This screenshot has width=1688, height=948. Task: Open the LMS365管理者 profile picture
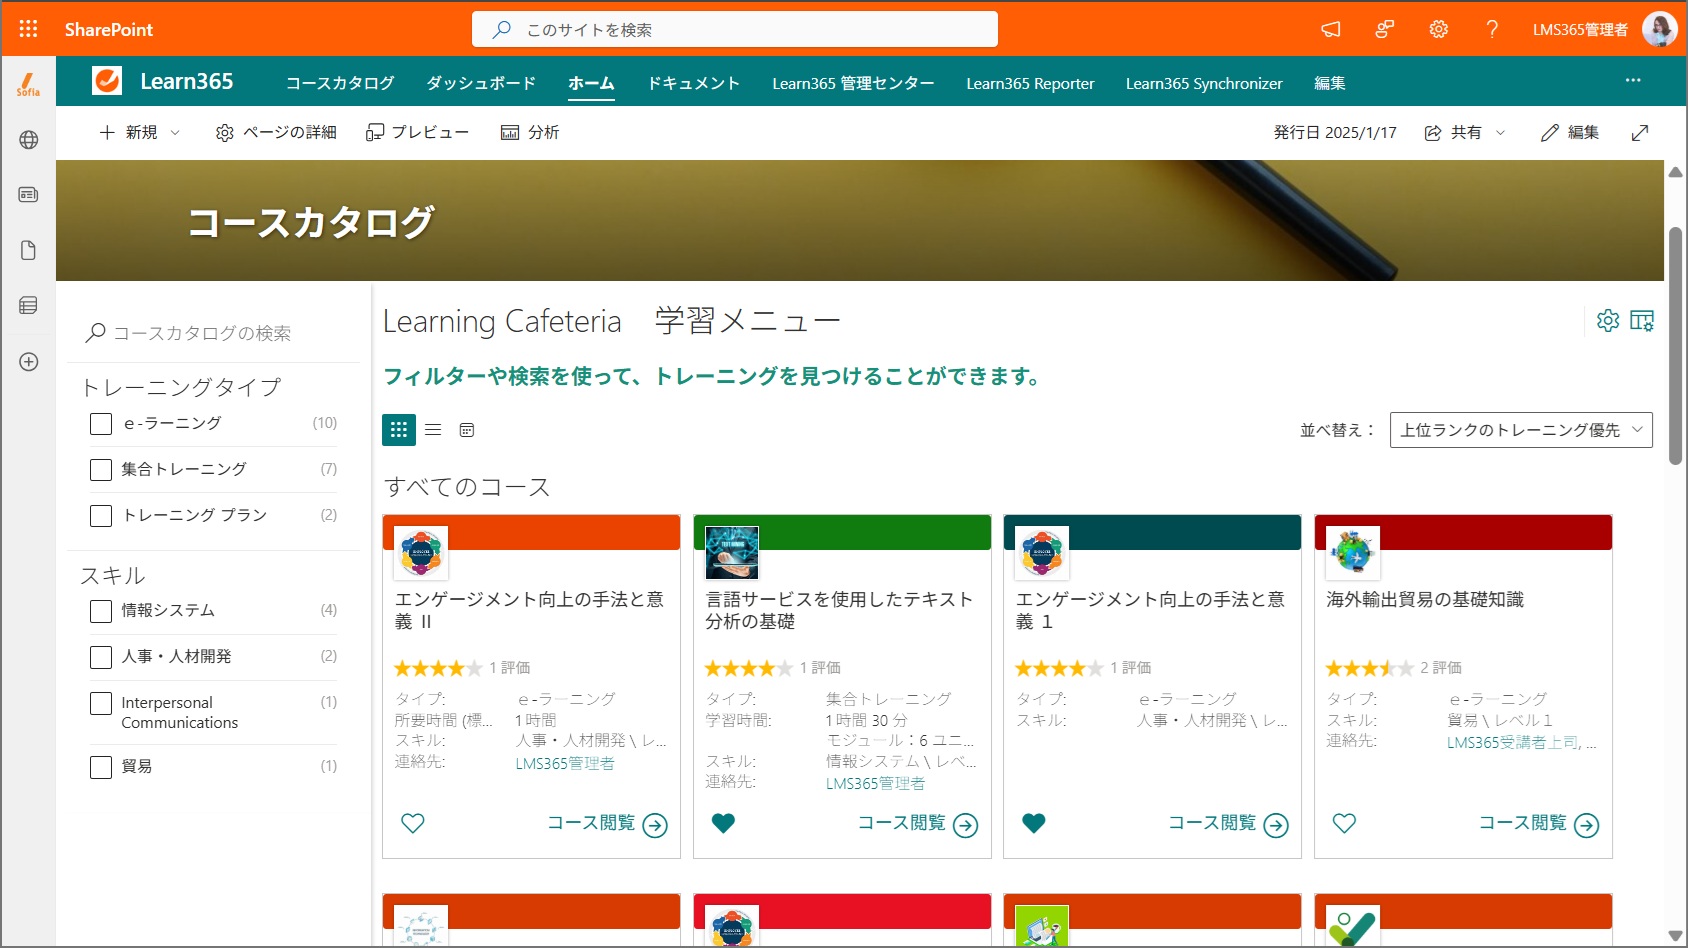pyautogui.click(x=1659, y=29)
